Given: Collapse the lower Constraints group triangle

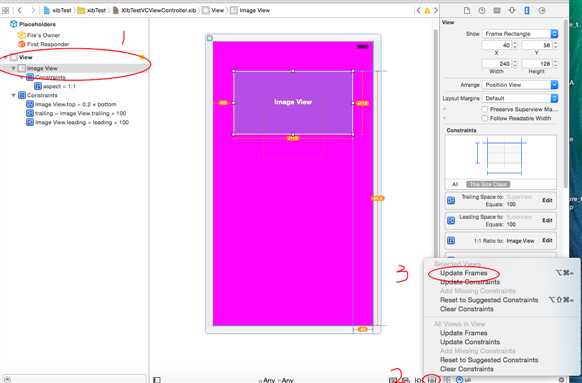Looking at the screenshot, I should click(14, 95).
